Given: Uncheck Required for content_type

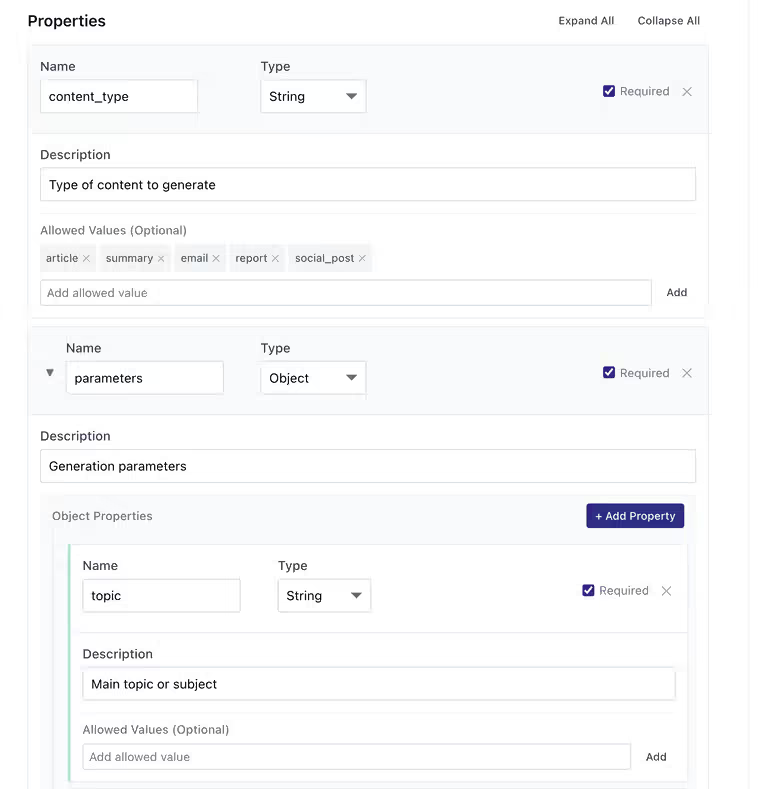Looking at the screenshot, I should click(609, 91).
